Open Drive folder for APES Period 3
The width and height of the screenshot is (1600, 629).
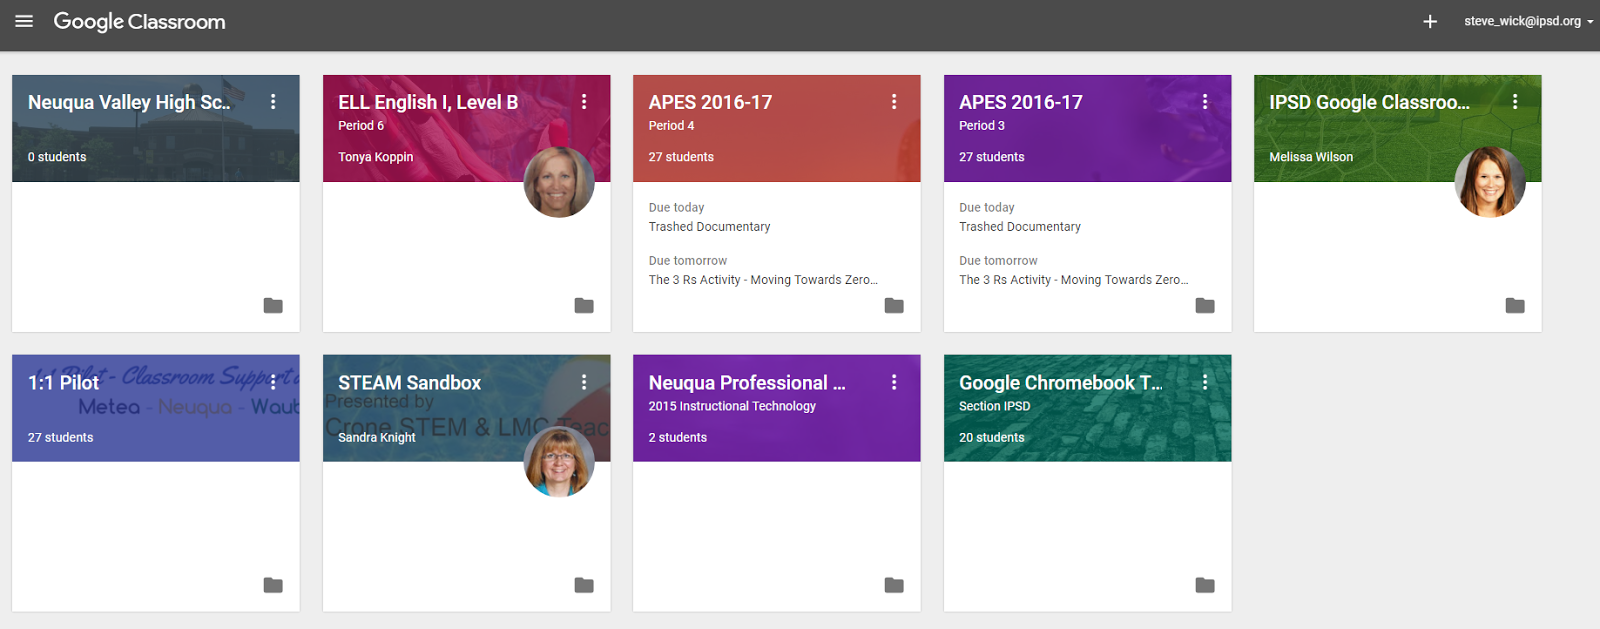1205,305
